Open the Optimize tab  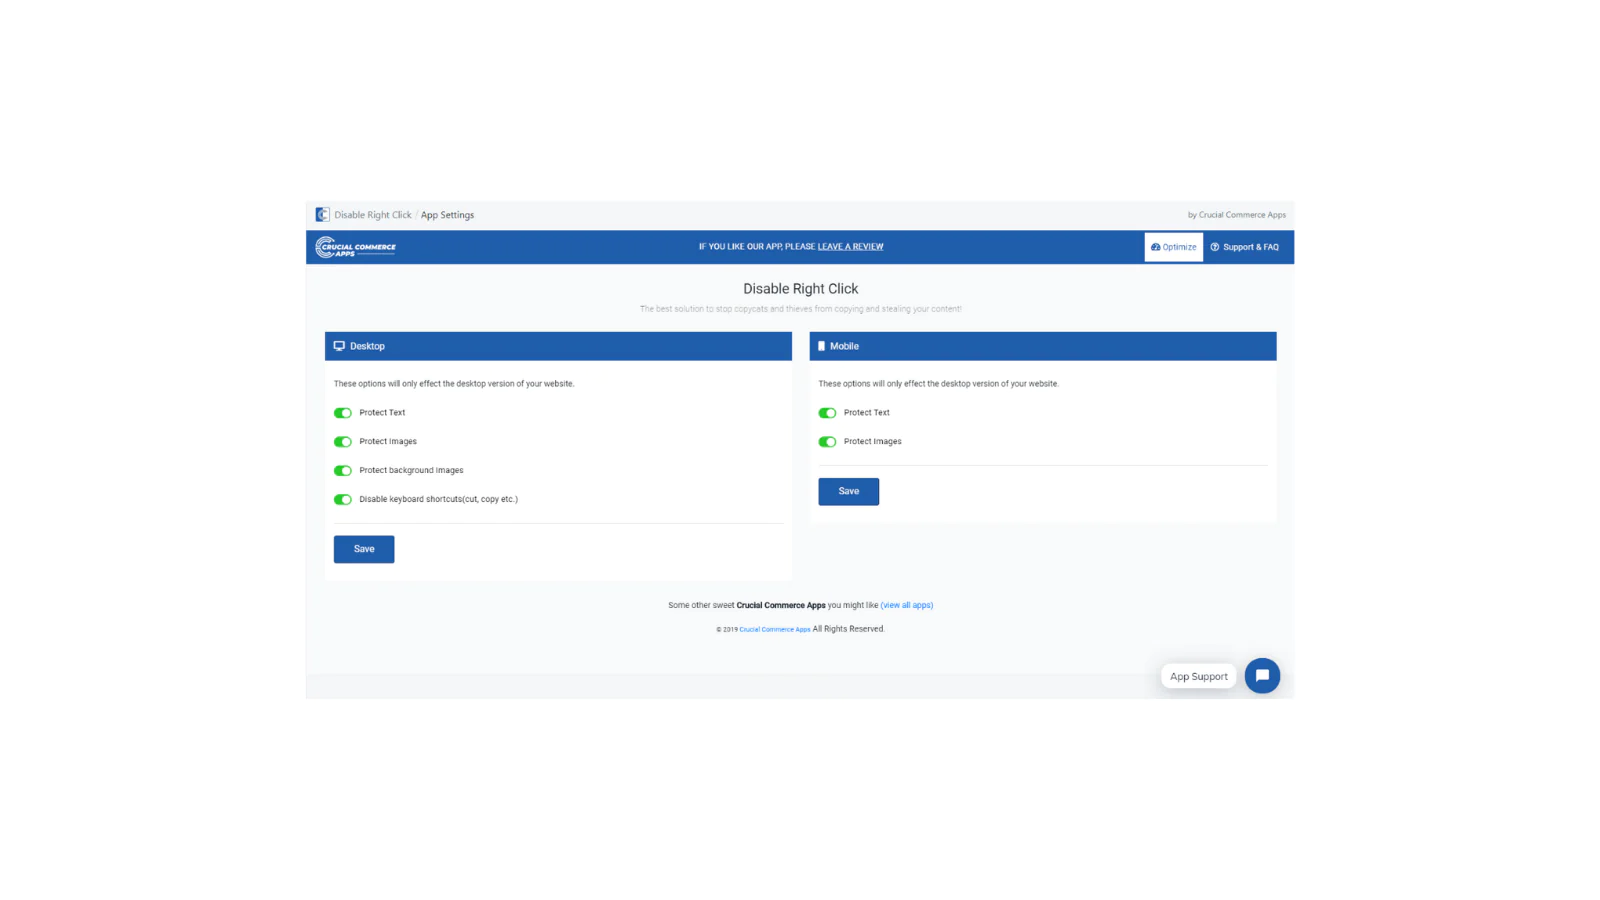[x=1174, y=247]
